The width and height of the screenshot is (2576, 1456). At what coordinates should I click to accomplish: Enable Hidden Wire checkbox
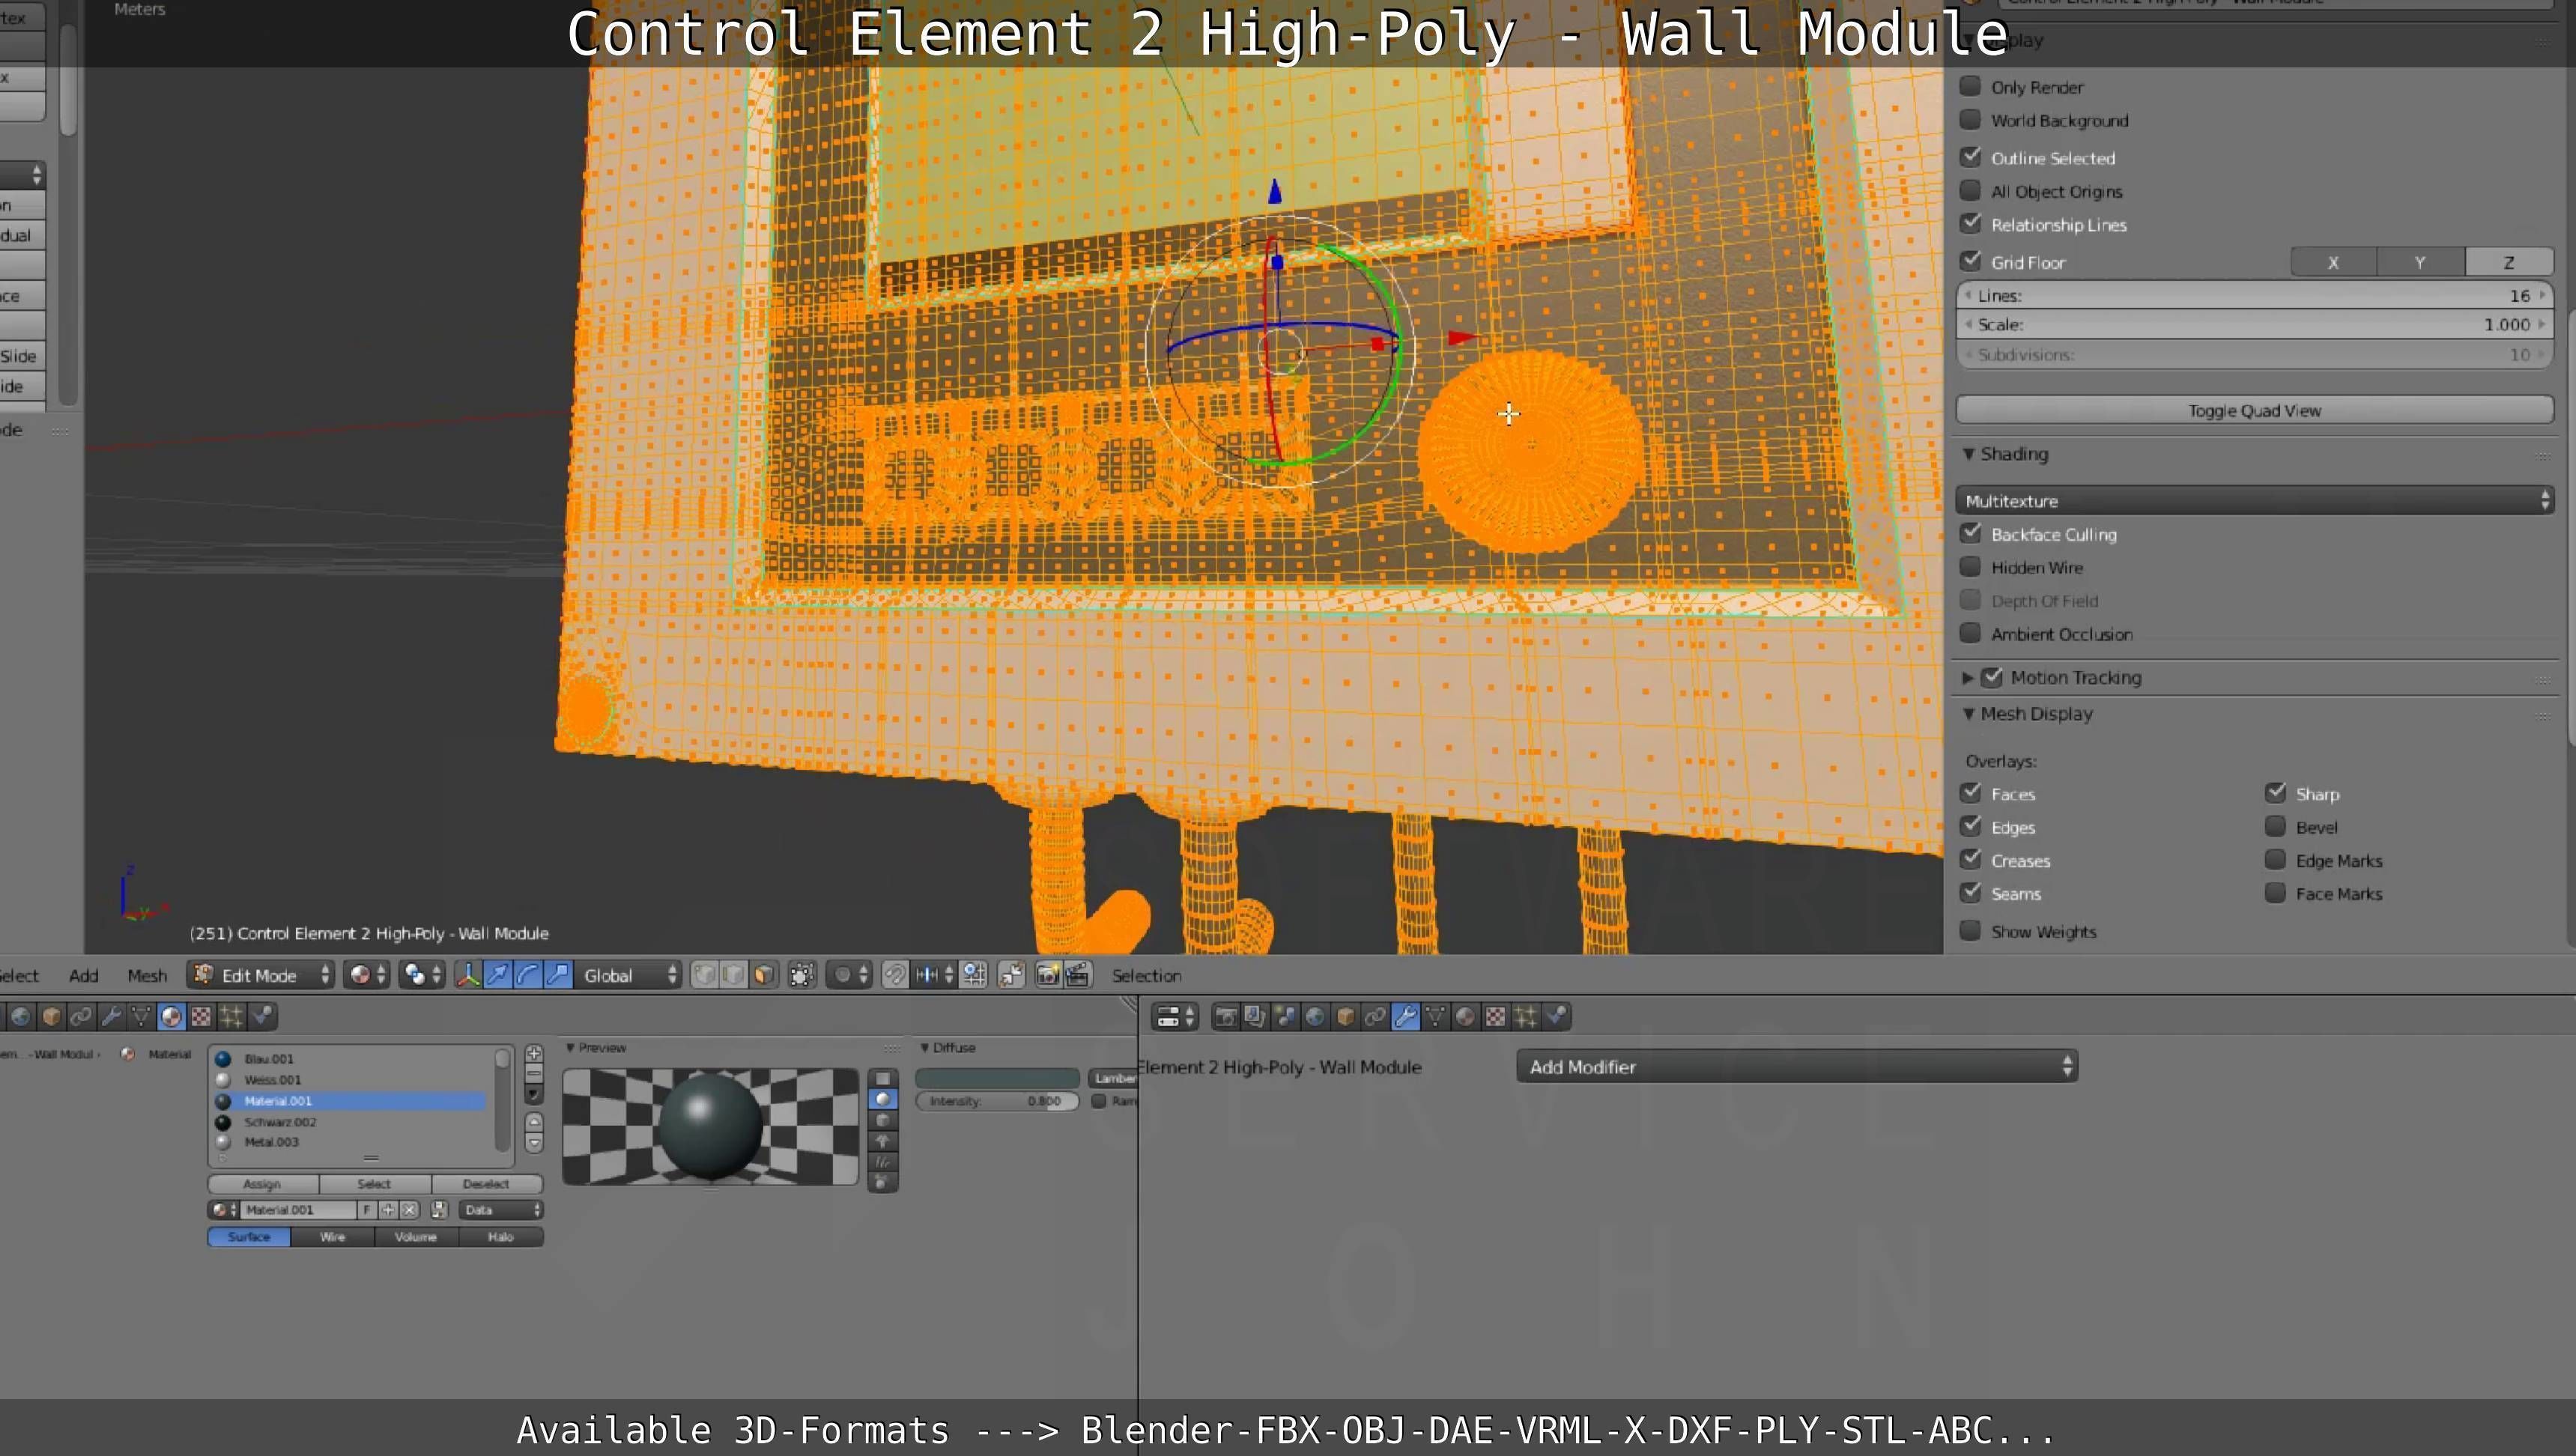click(1970, 567)
